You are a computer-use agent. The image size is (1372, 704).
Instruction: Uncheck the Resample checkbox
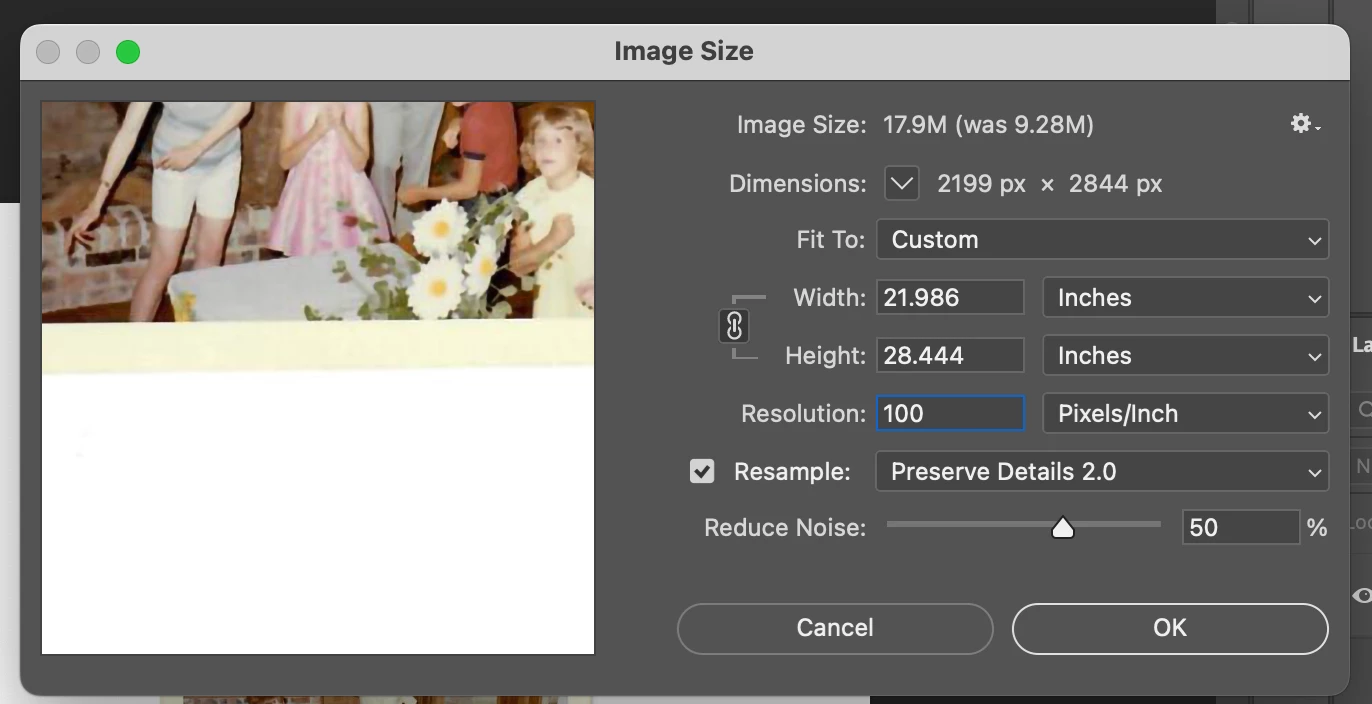(x=702, y=471)
